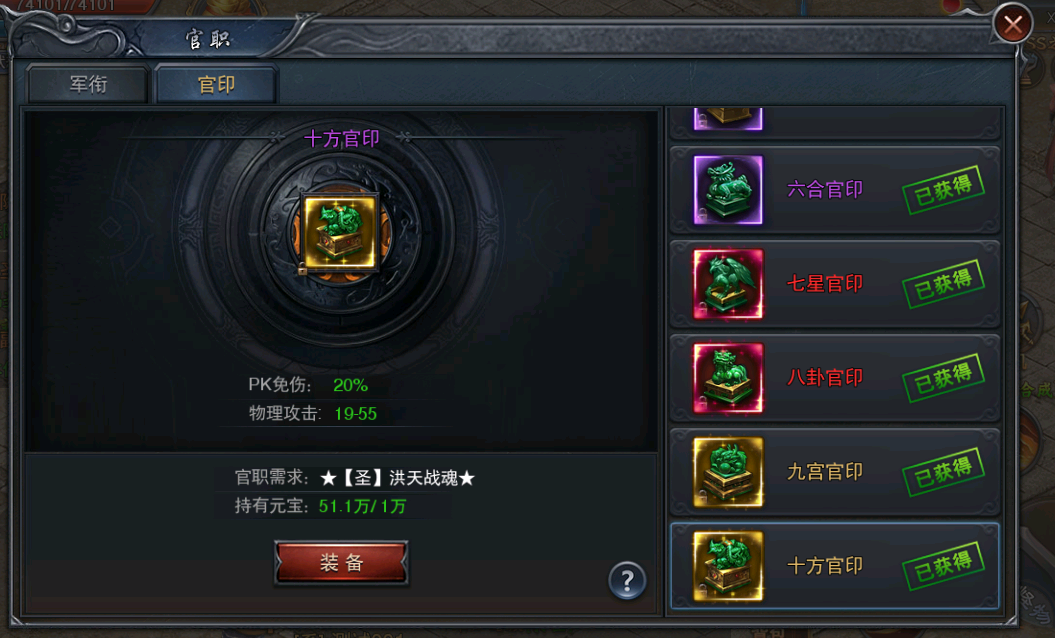Click the 九宫官印 list entry name
This screenshot has height=638, width=1055.
825,472
